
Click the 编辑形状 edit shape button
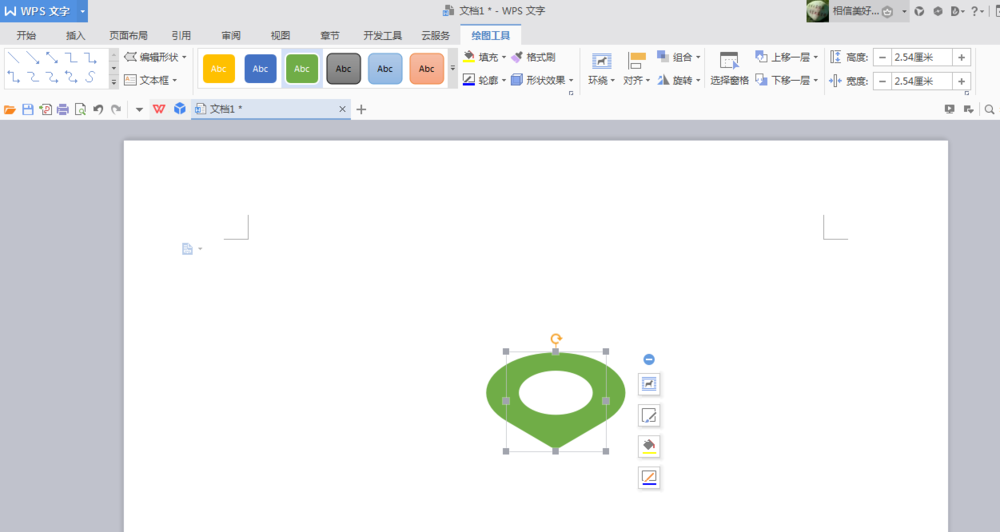point(155,57)
